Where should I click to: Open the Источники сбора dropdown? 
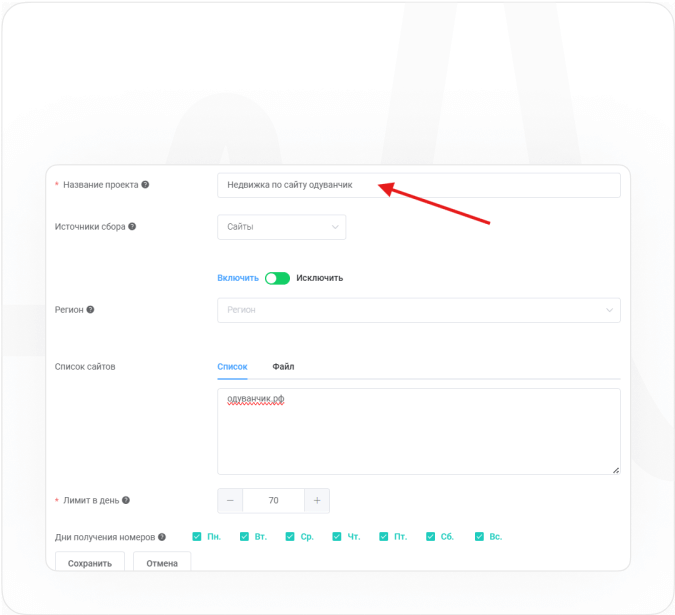(281, 227)
